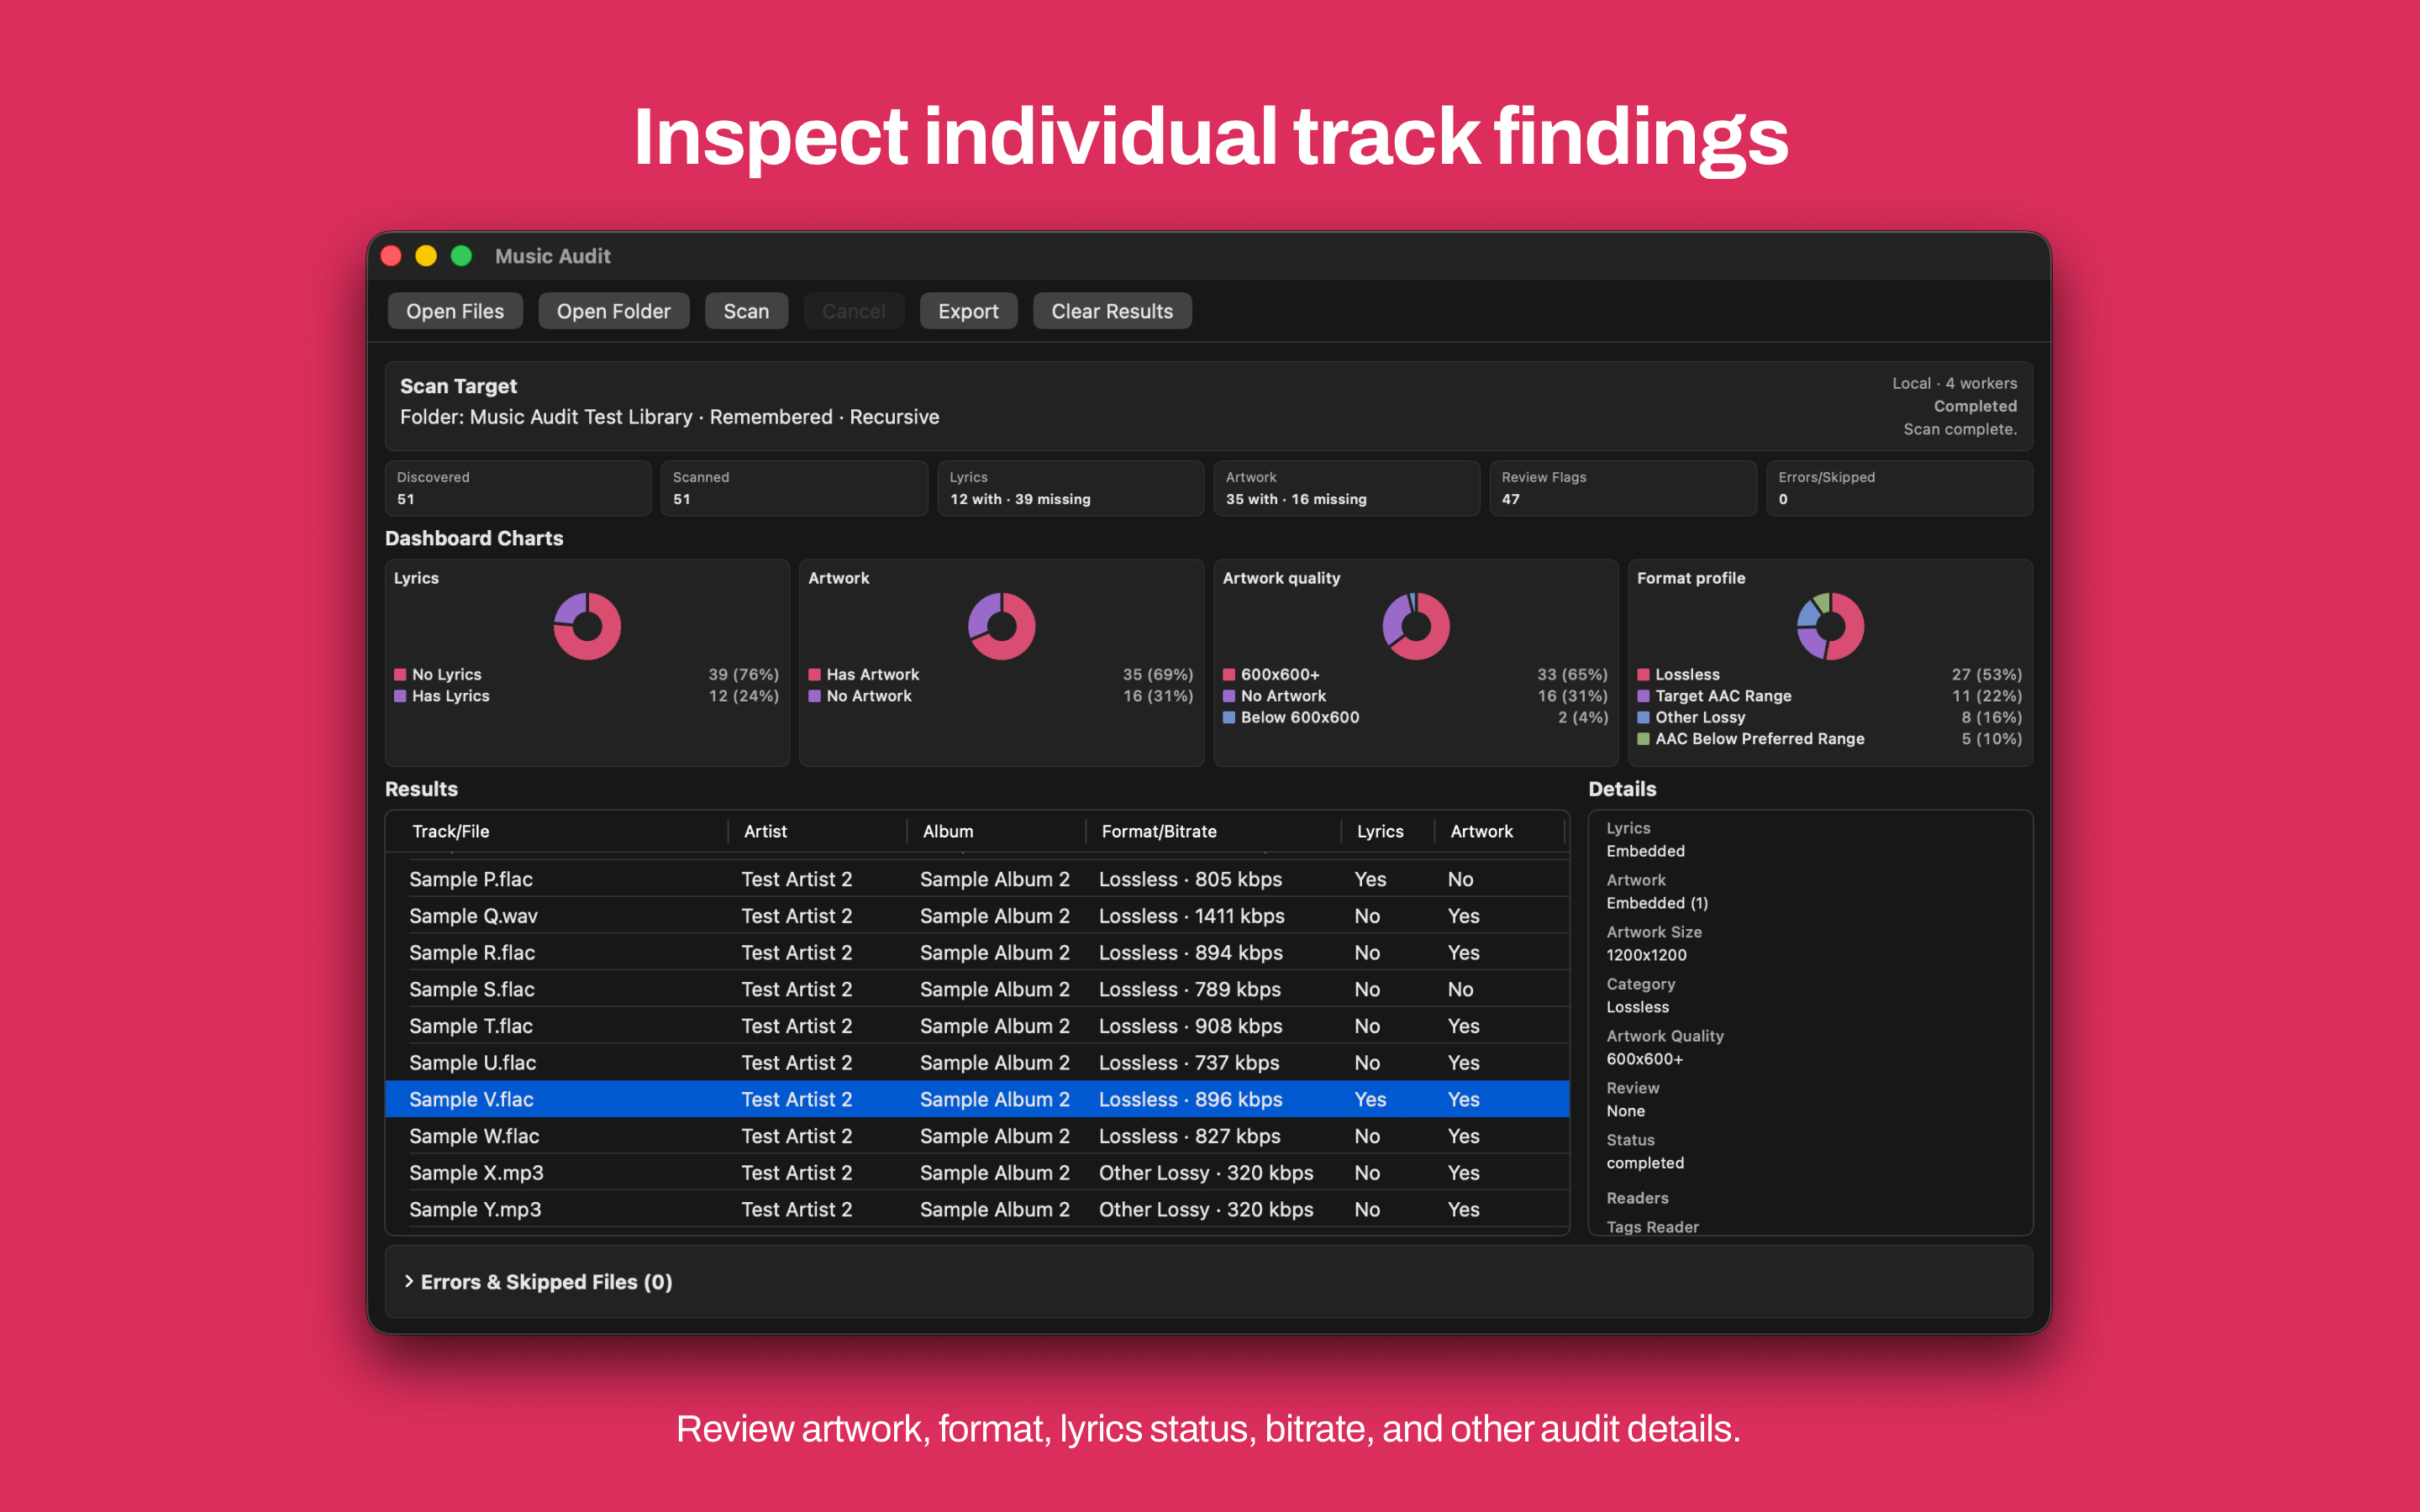Click the Discovered 51 stat card
The image size is (2420, 1512).
518,488
